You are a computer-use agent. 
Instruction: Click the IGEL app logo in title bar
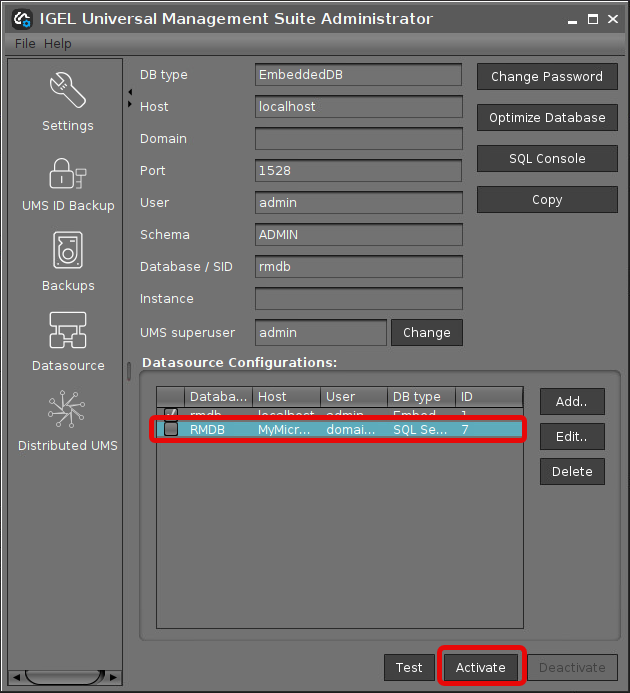[20, 19]
